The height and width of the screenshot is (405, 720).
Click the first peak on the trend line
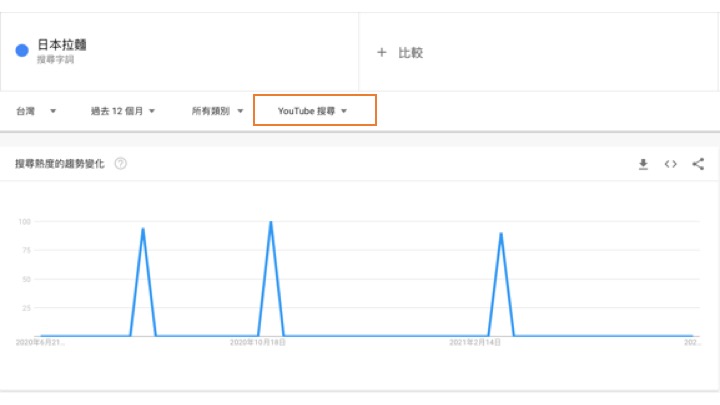tap(143, 230)
